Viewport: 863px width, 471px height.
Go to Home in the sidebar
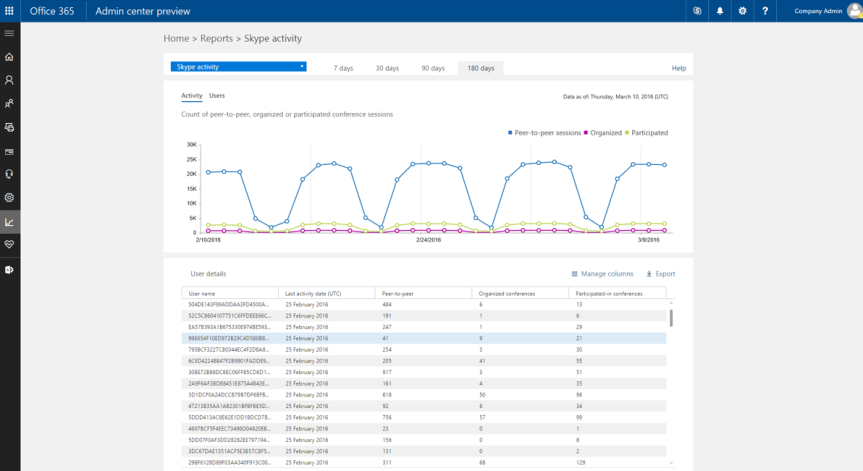(x=10, y=57)
